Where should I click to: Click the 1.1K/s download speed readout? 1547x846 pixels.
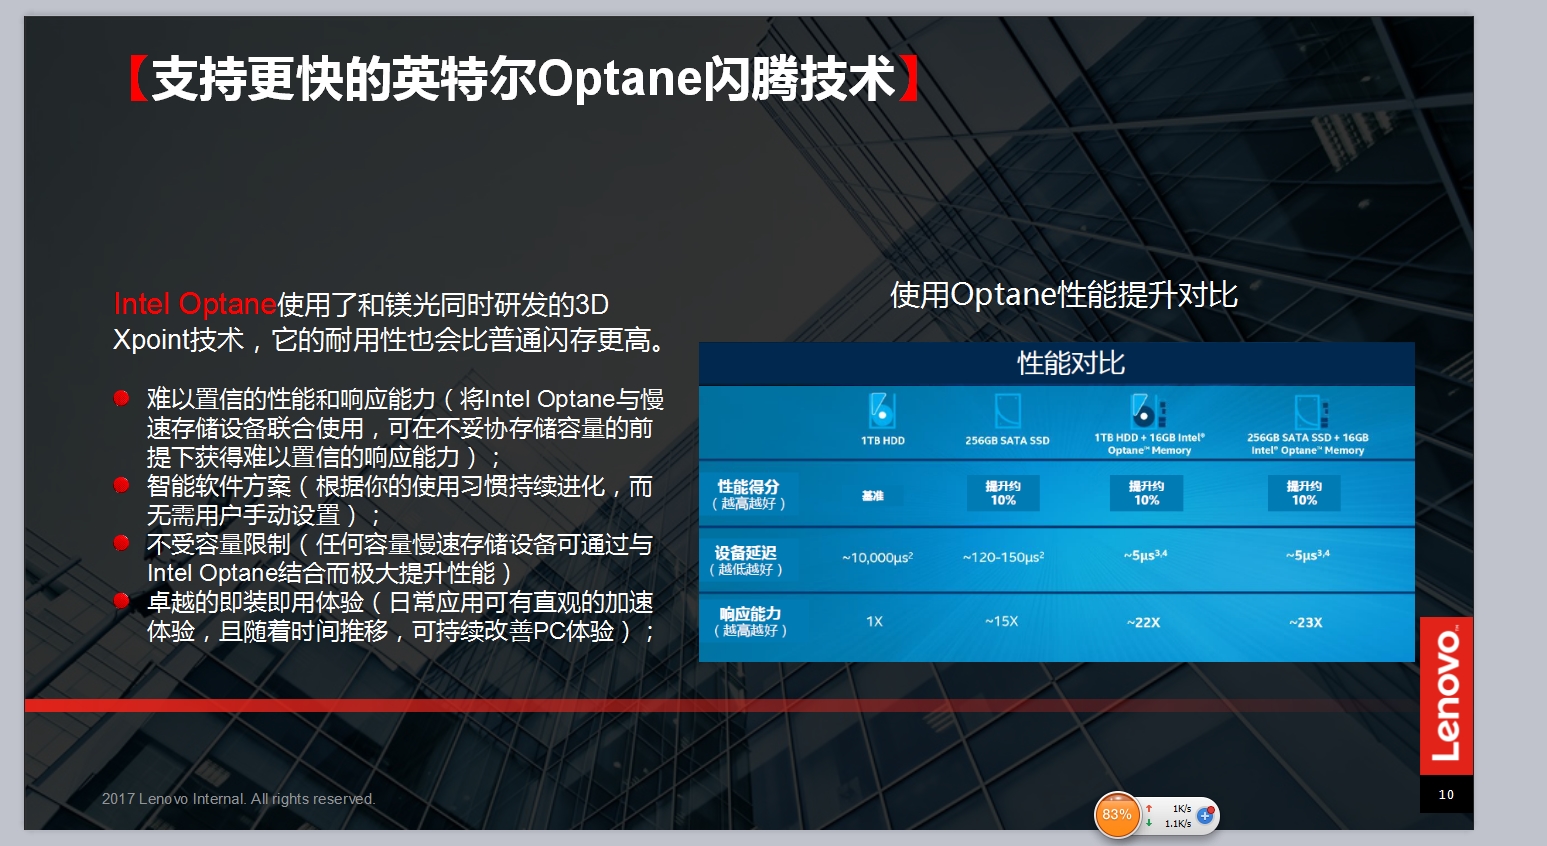click(1178, 824)
